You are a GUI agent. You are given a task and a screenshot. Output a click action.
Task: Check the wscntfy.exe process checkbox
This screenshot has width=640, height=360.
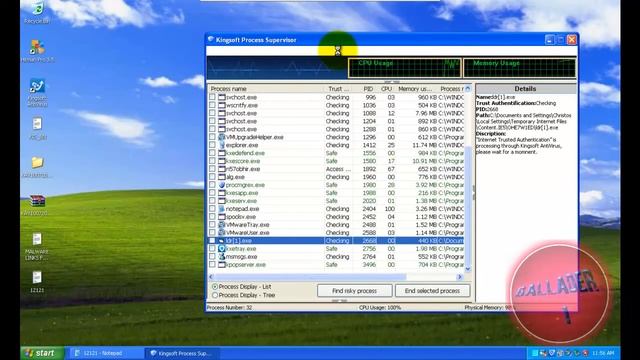pyautogui.click(x=212, y=105)
